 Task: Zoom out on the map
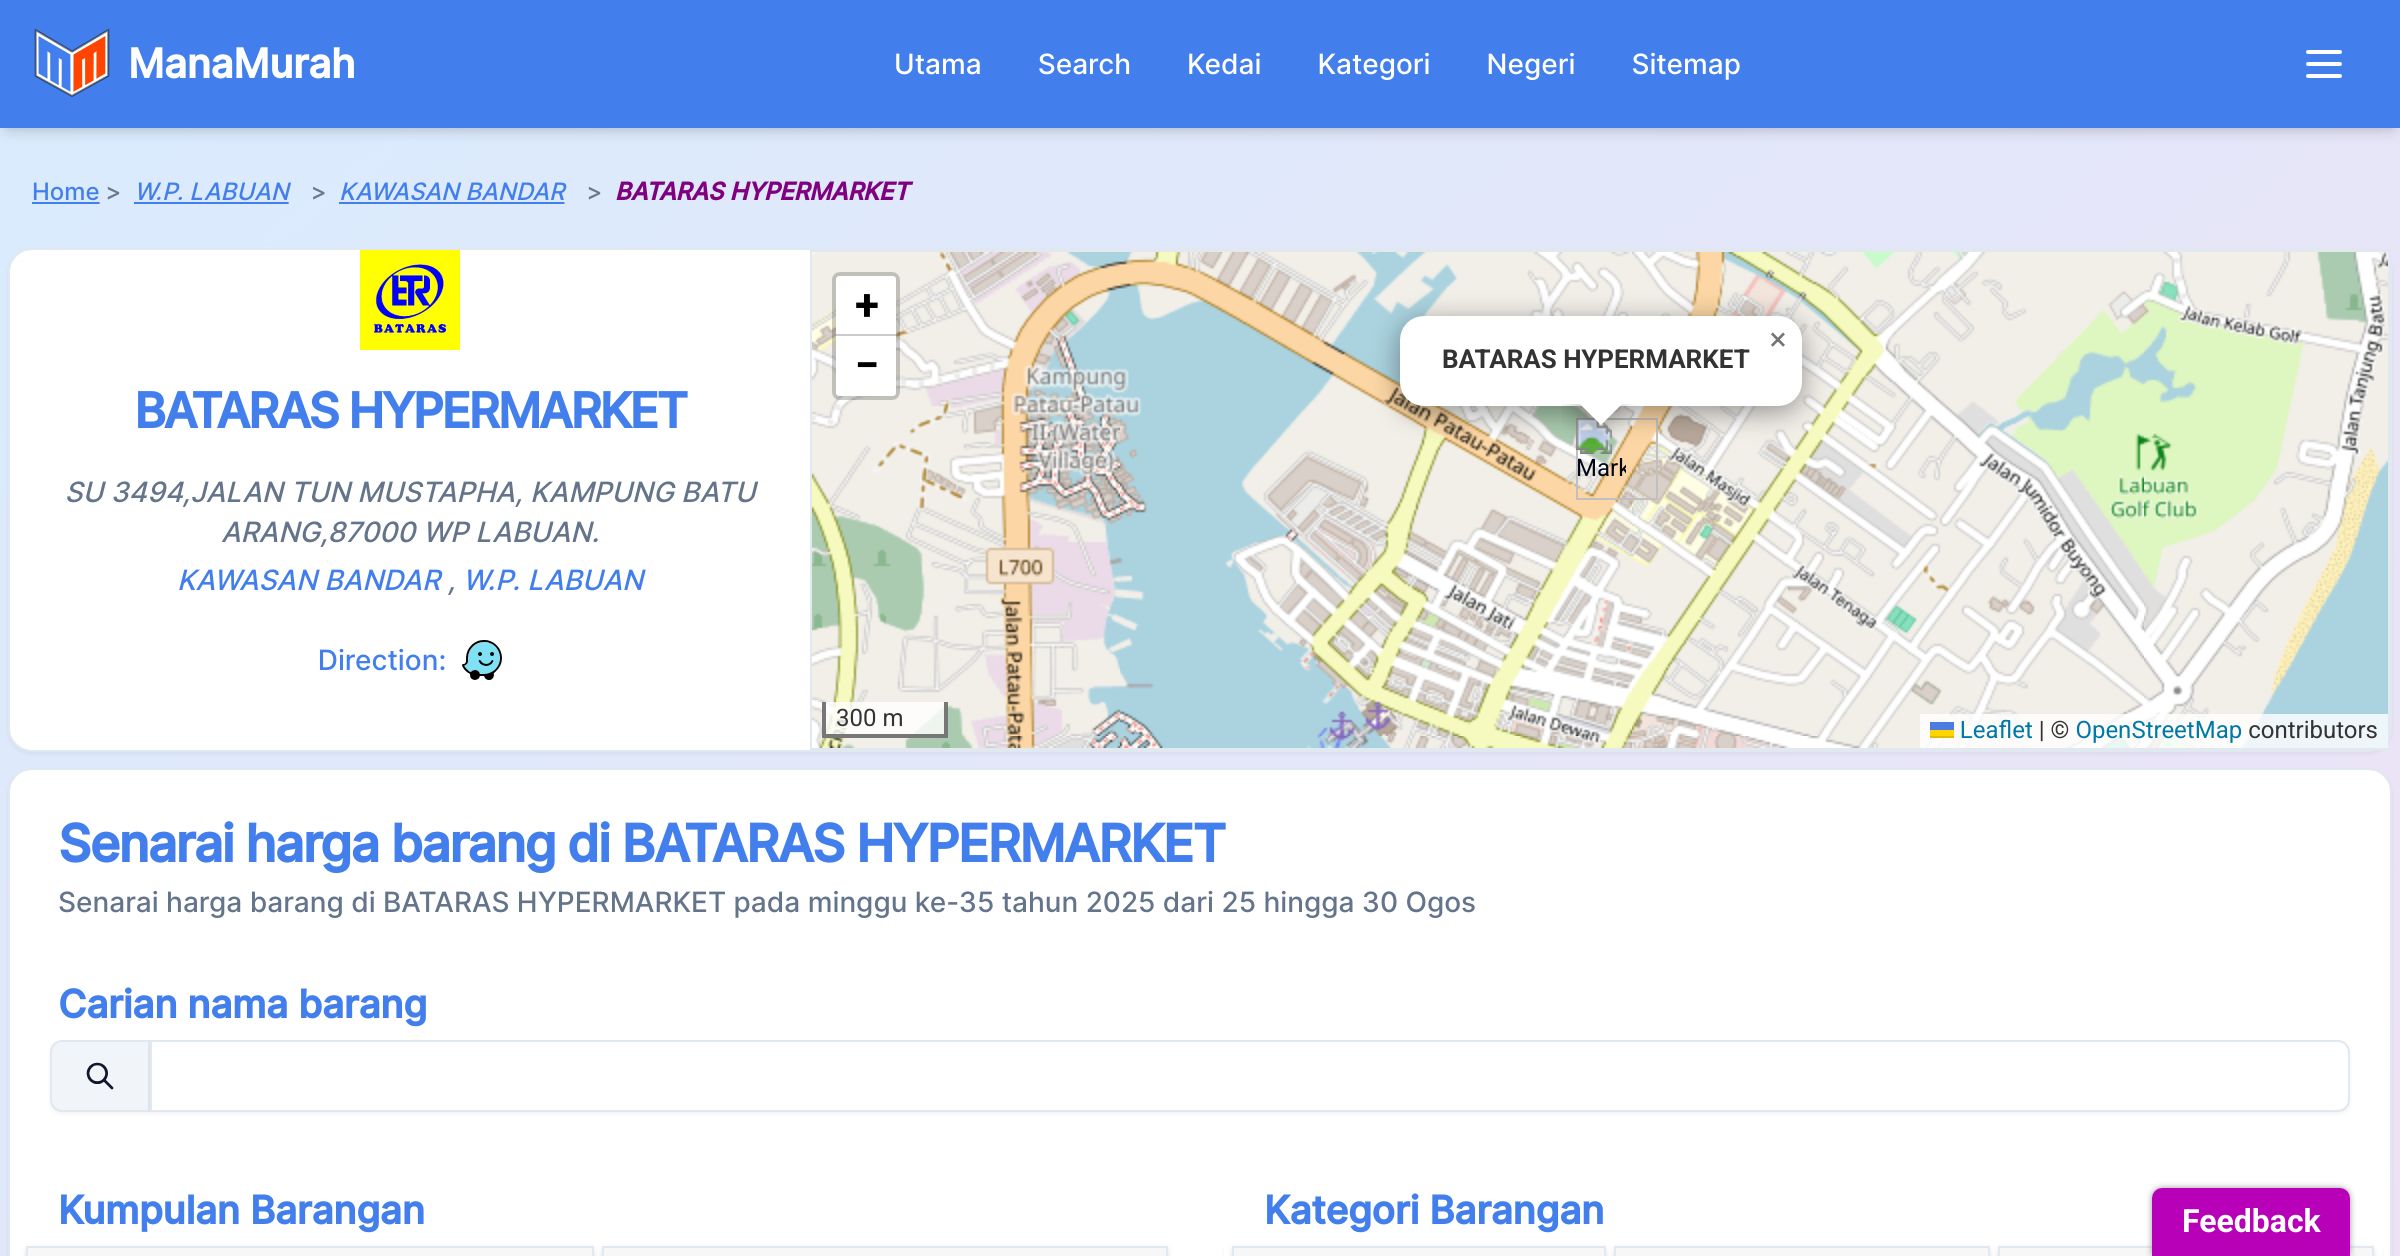866,365
